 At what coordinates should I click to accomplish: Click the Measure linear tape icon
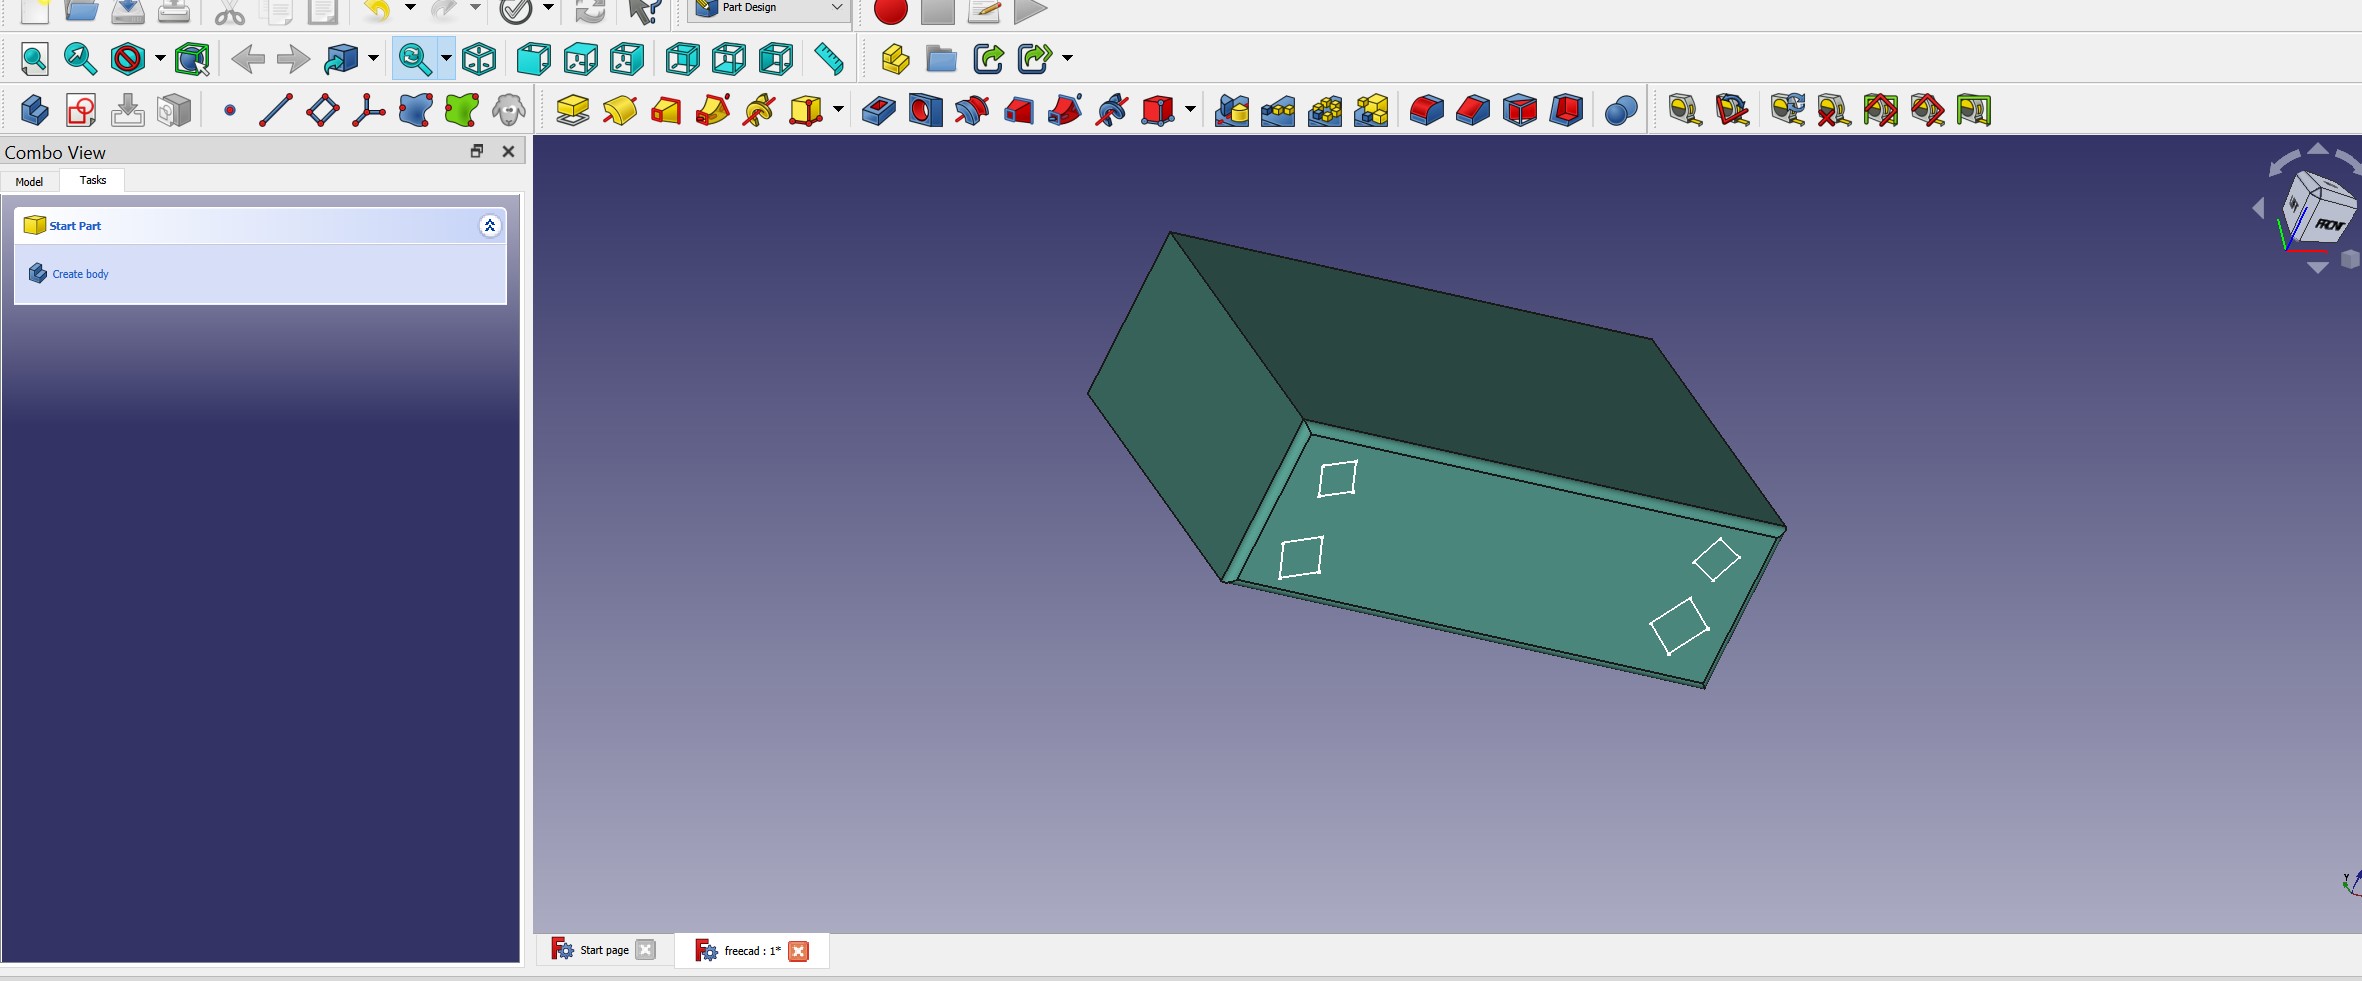[x=1685, y=110]
